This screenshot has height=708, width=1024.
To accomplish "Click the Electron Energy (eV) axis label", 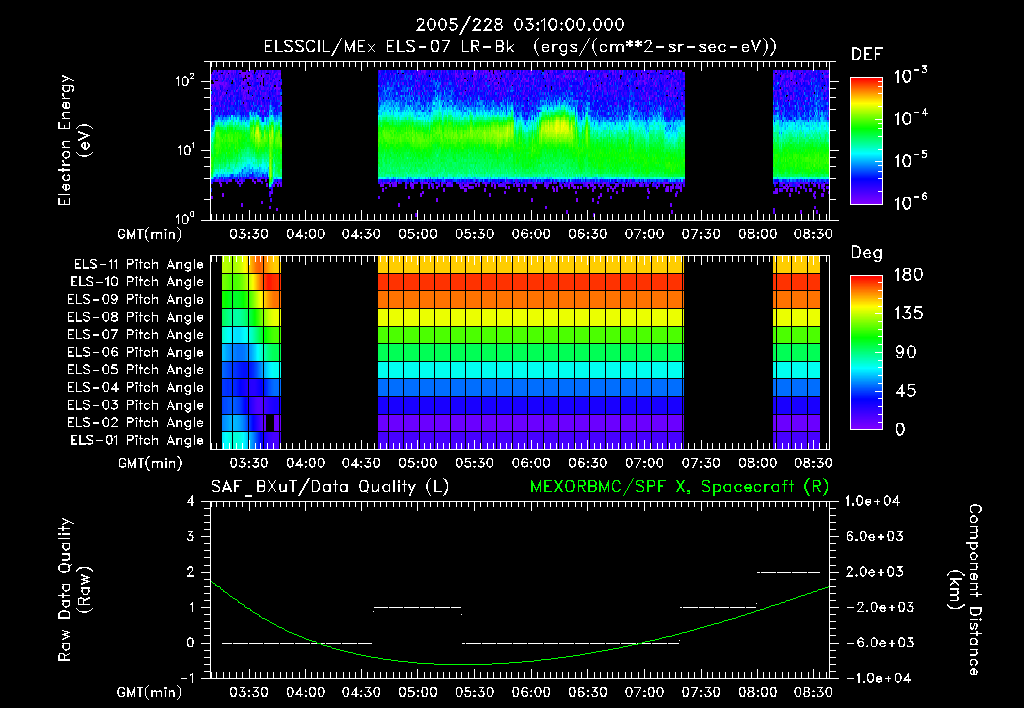I will (74, 140).
